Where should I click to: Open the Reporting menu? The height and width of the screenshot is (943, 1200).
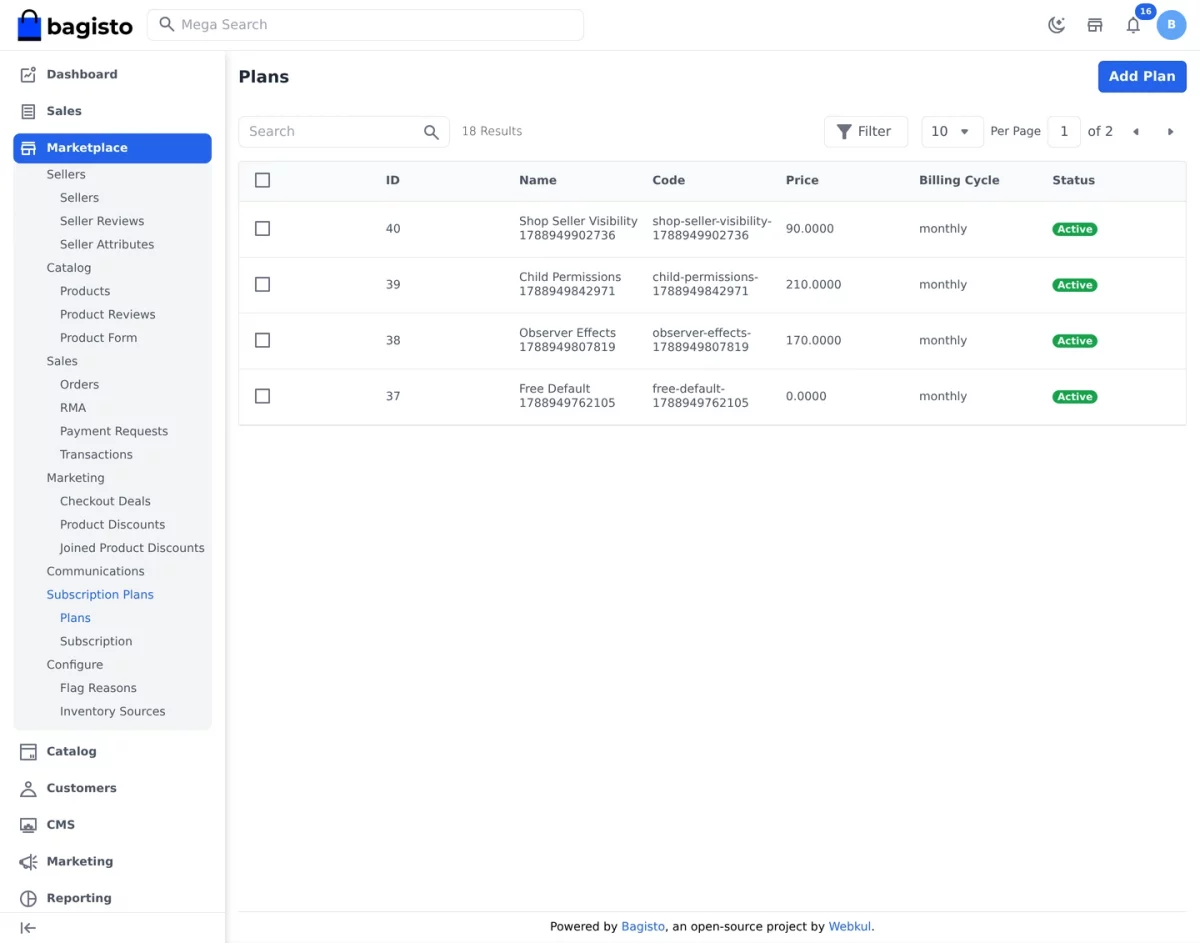click(112, 898)
